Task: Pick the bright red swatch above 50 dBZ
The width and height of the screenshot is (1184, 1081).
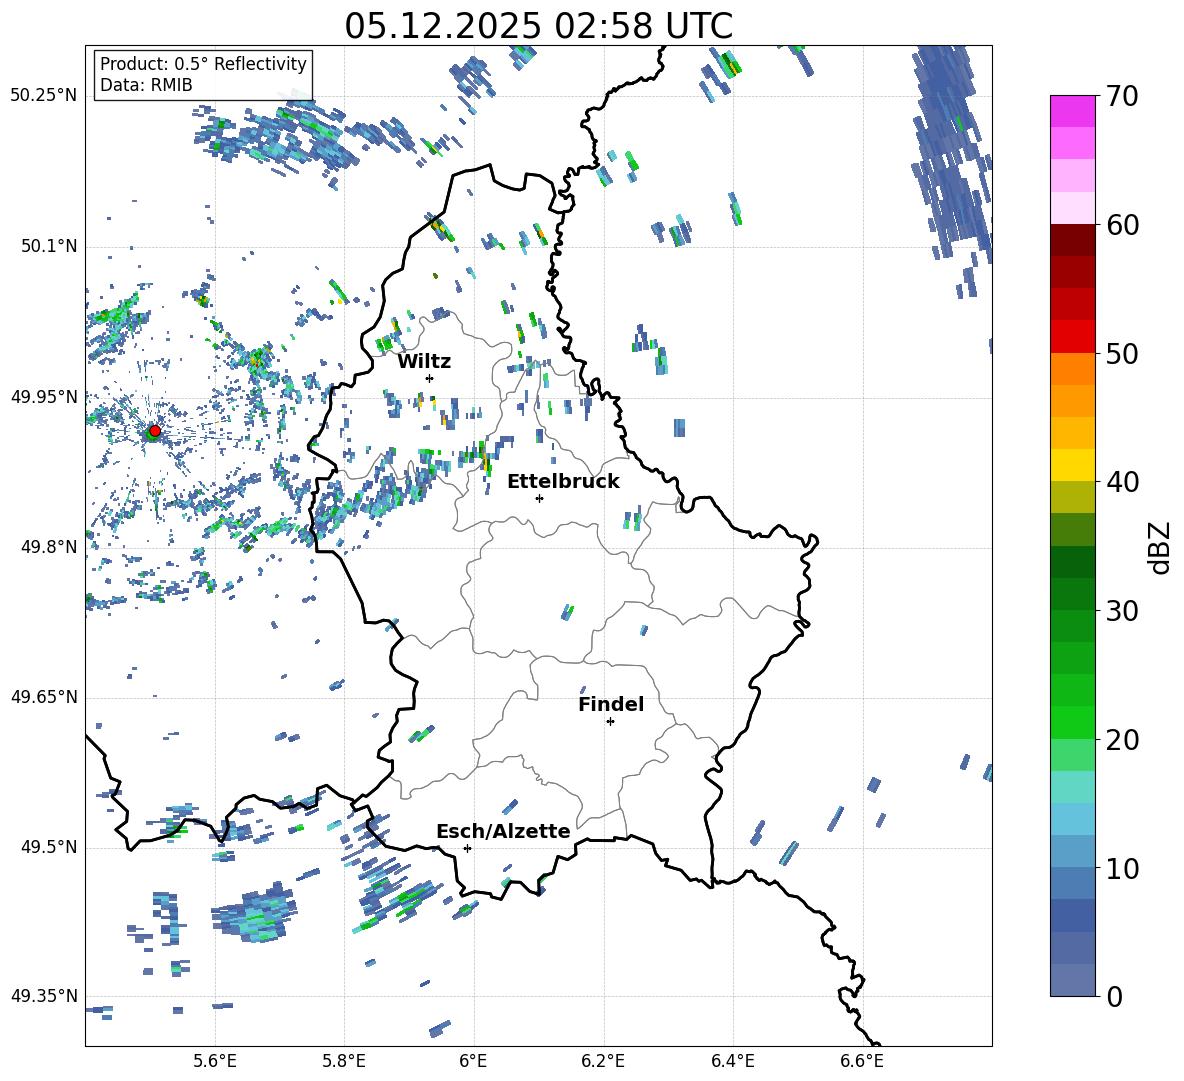Action: pyautogui.click(x=1073, y=336)
